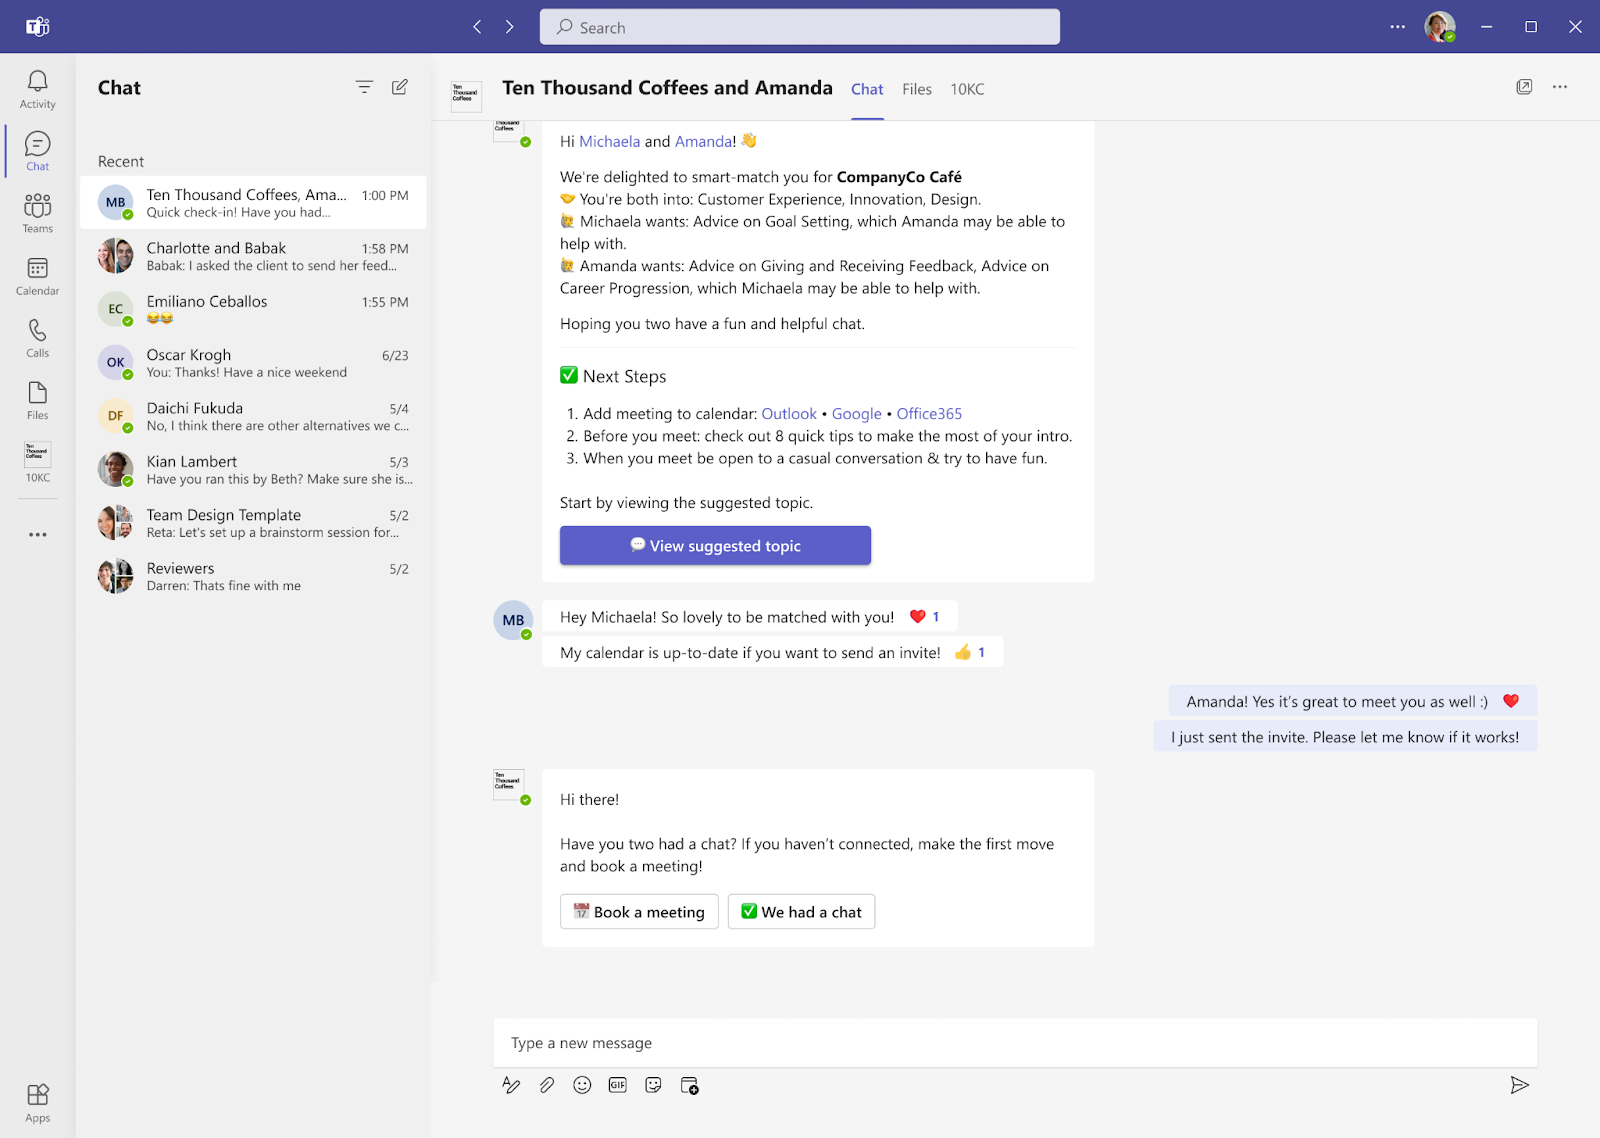
Task: Open the Apps store
Action: 37,1103
